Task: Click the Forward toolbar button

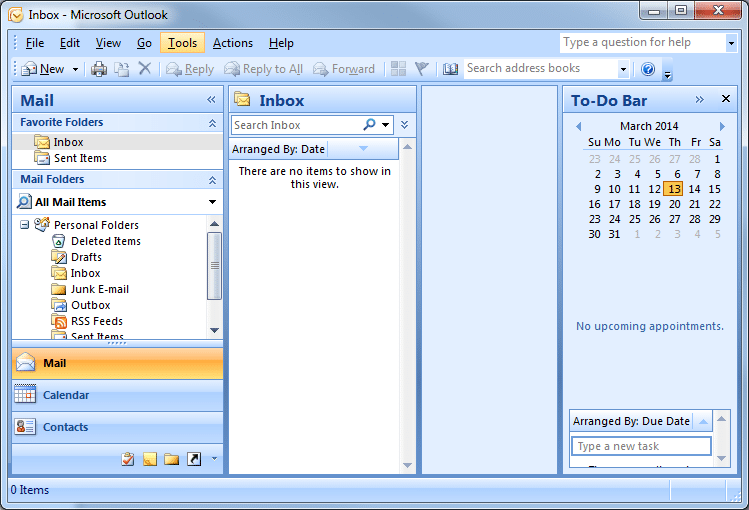Action: tap(344, 69)
